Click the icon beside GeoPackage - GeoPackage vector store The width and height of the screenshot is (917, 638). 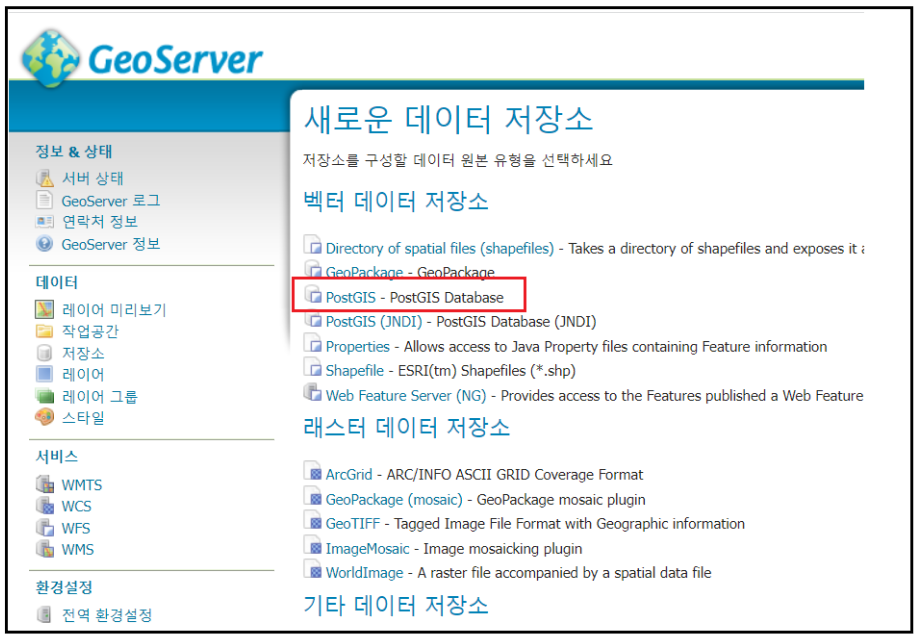coord(313,270)
